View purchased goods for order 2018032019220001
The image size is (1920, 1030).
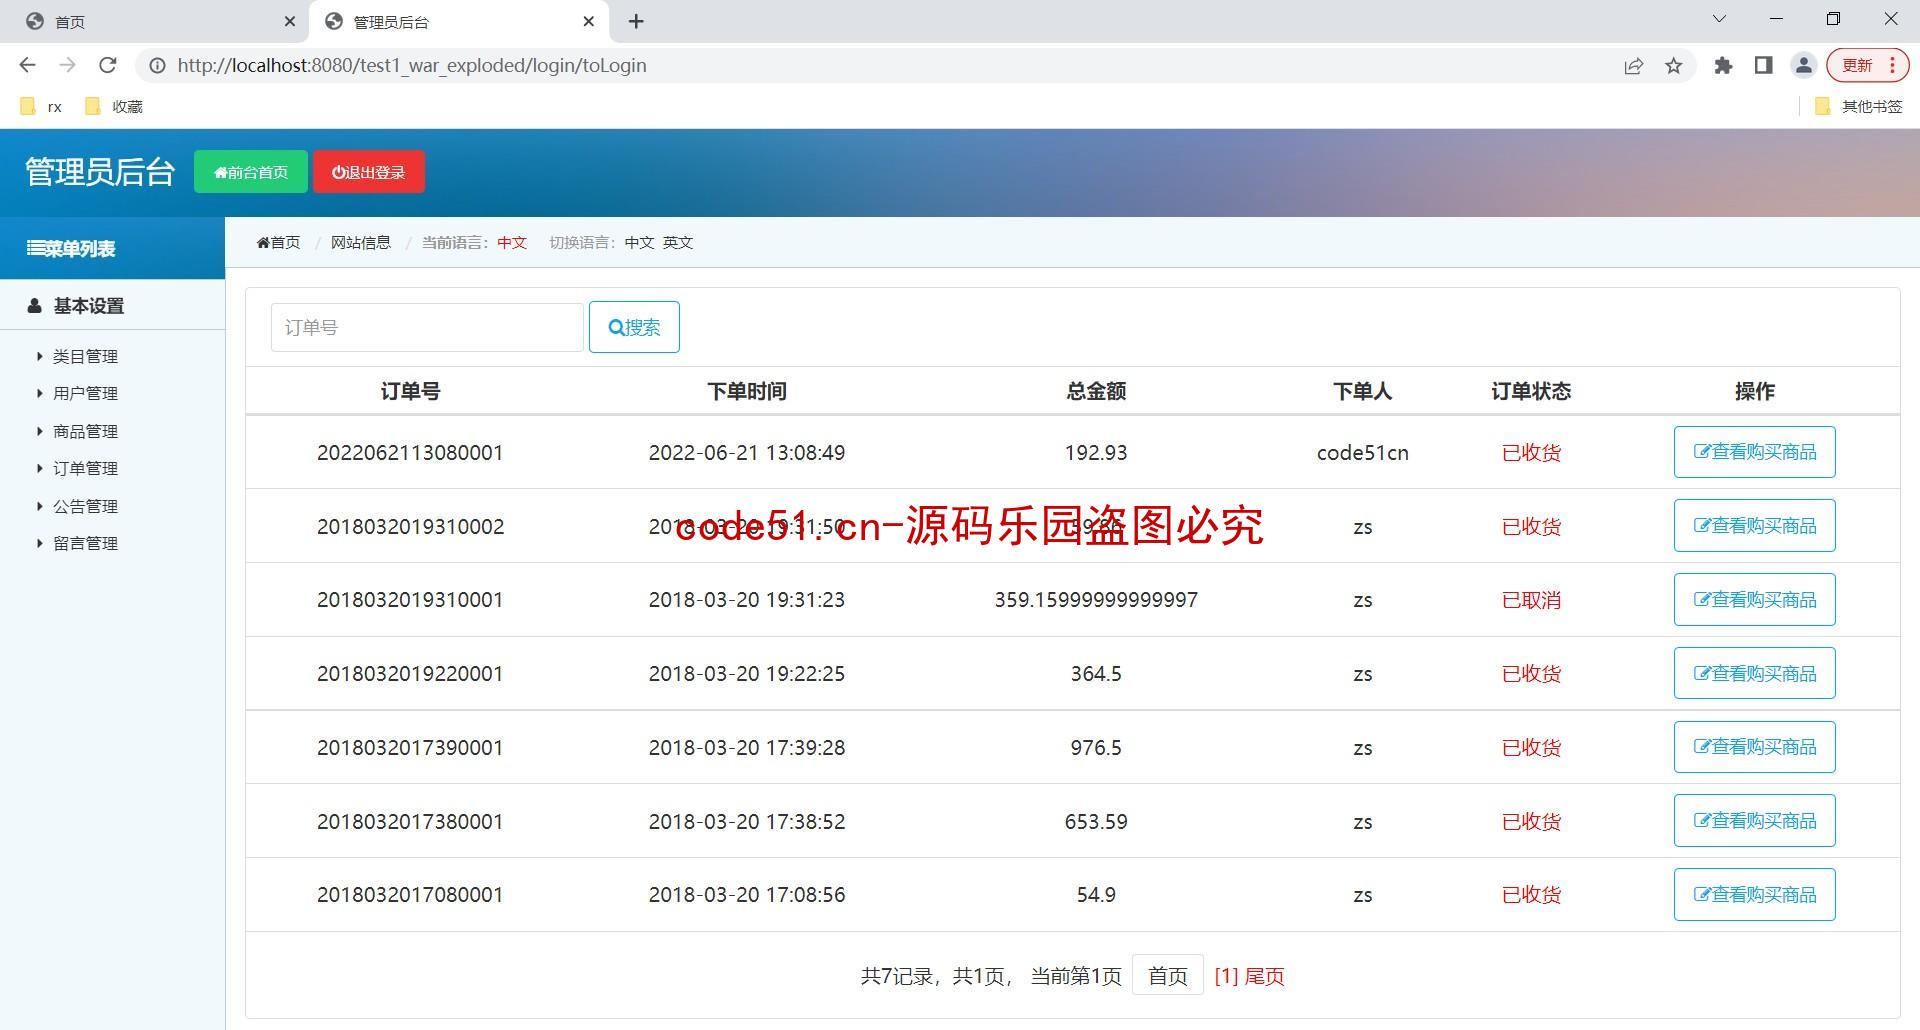point(1754,674)
